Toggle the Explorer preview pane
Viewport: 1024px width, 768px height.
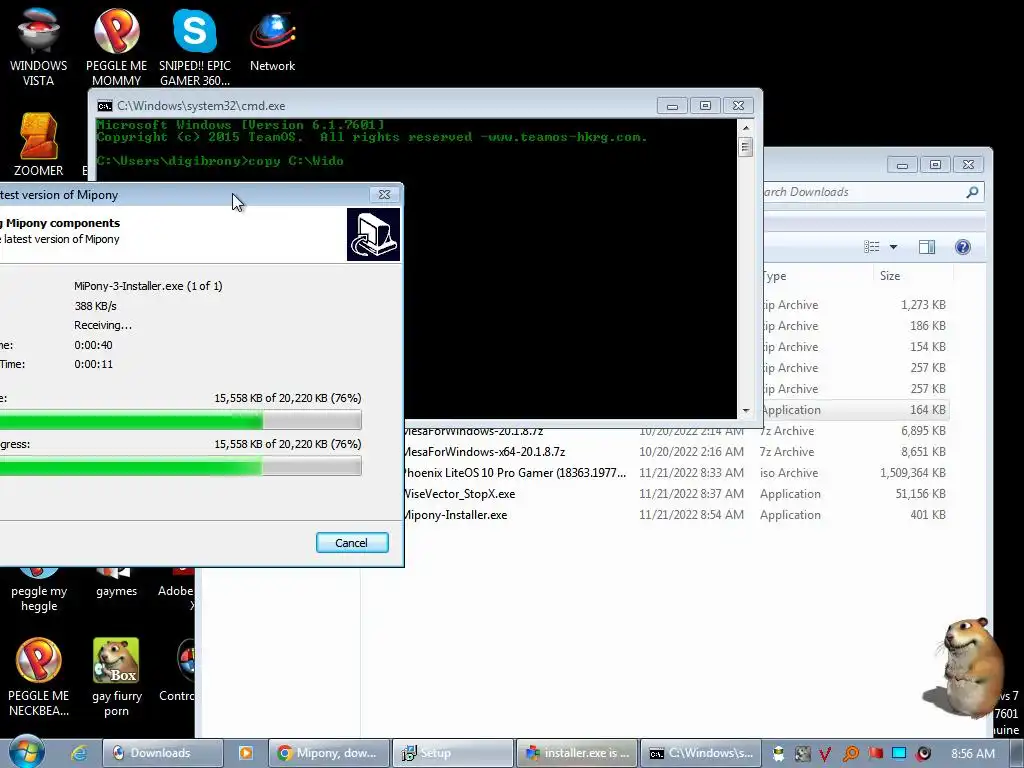[927, 247]
